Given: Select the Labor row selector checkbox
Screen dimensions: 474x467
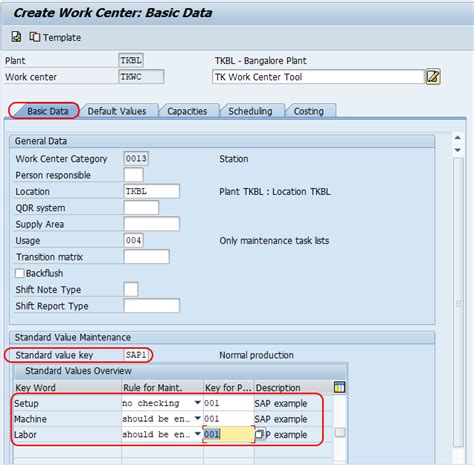Looking at the screenshot, I should (x=340, y=432).
